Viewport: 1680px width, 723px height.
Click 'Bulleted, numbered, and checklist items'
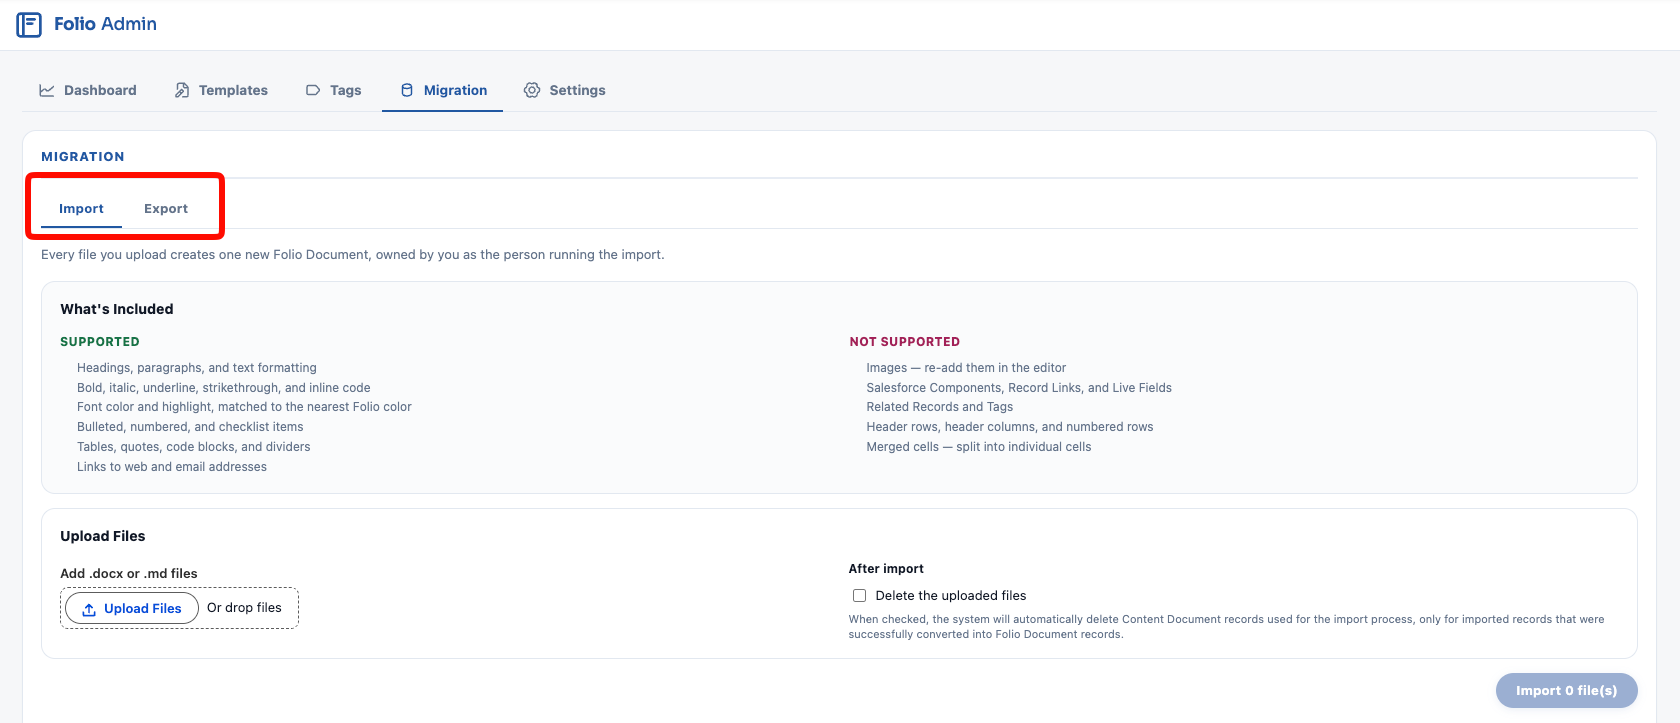click(x=190, y=427)
